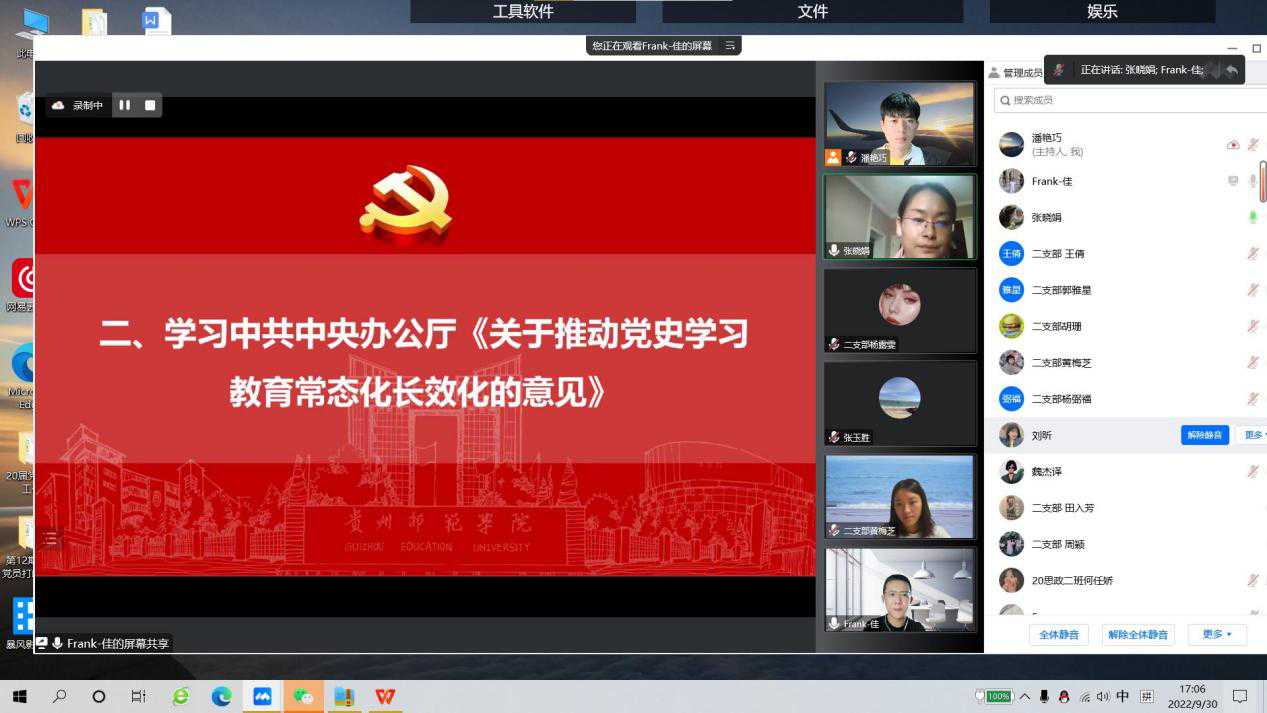Expand the system tray hidden icons

[x=1025, y=696]
